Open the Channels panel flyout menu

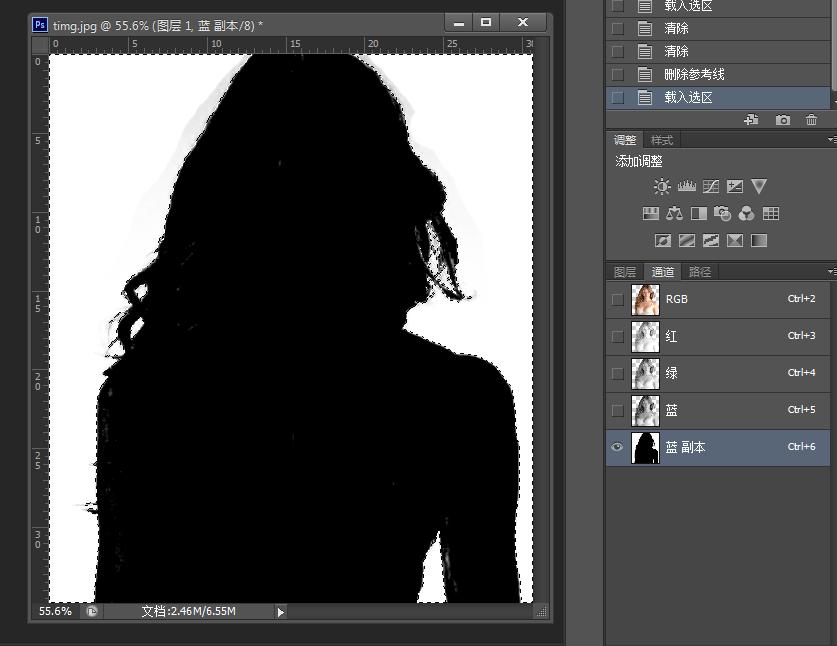click(x=831, y=271)
